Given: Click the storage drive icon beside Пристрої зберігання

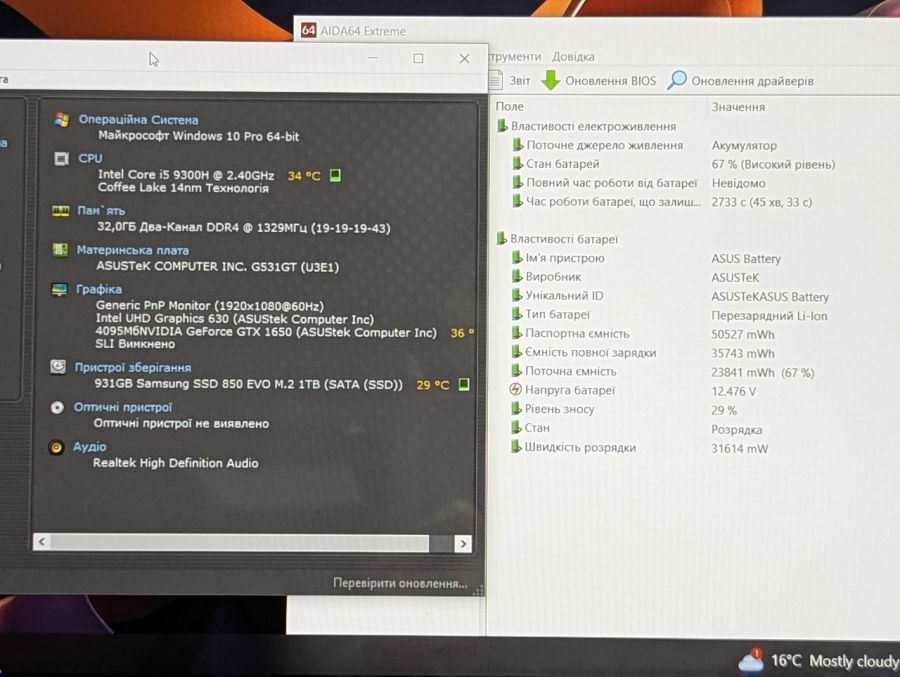Looking at the screenshot, I should point(58,367).
